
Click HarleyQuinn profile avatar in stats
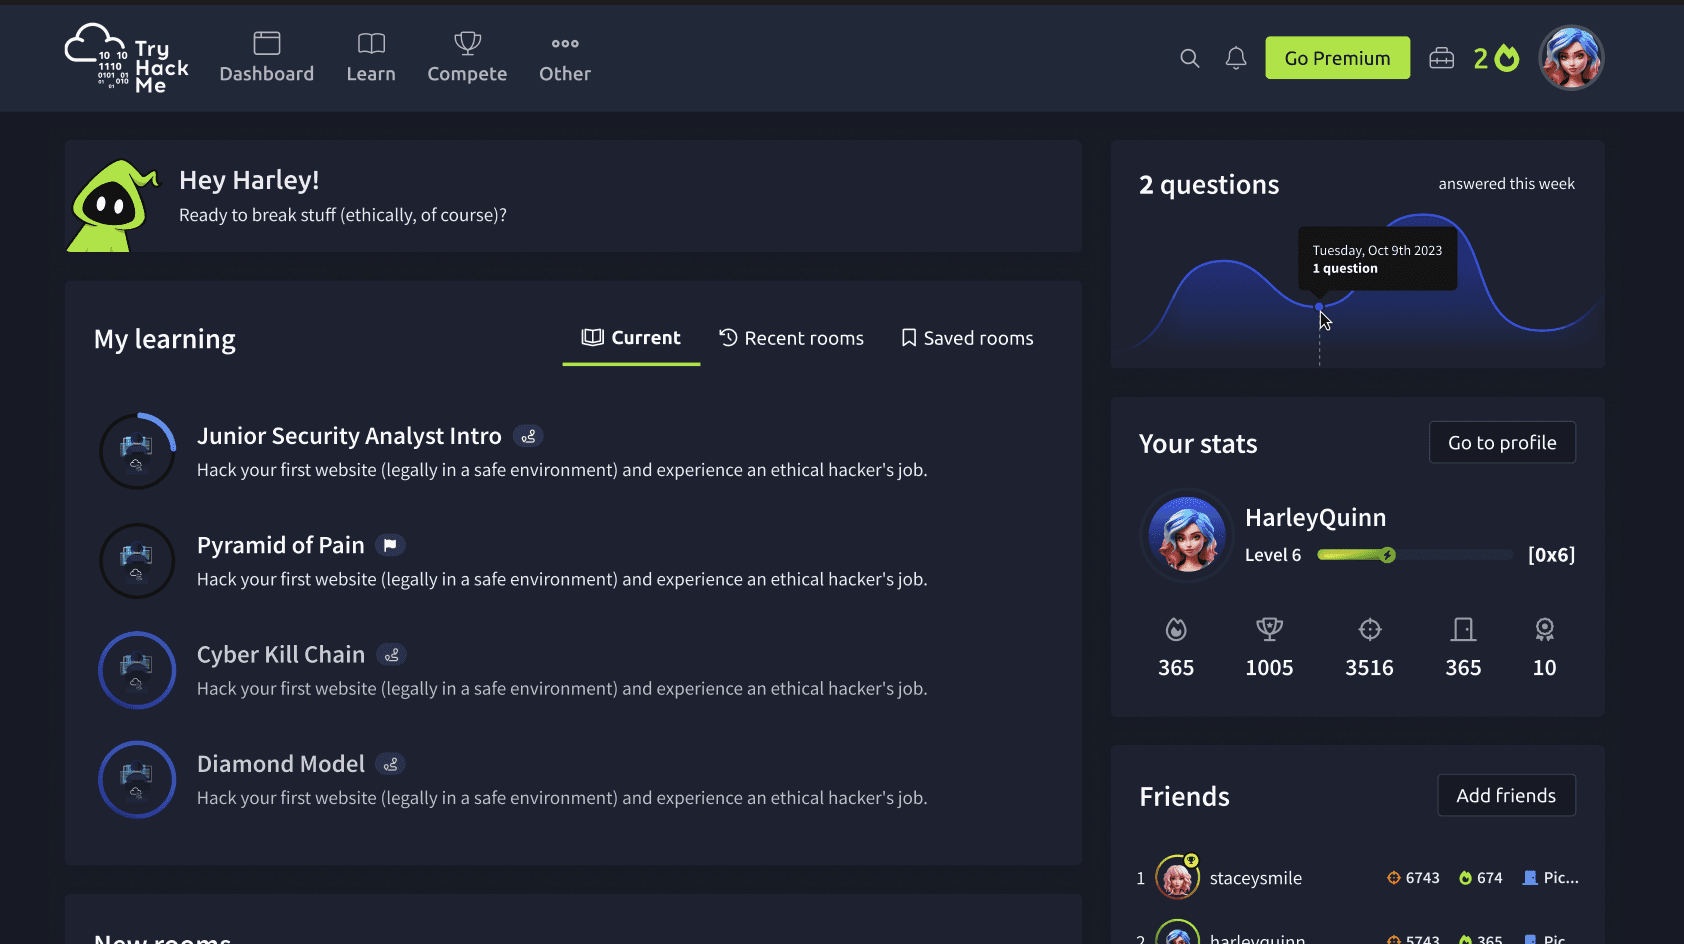1187,536
